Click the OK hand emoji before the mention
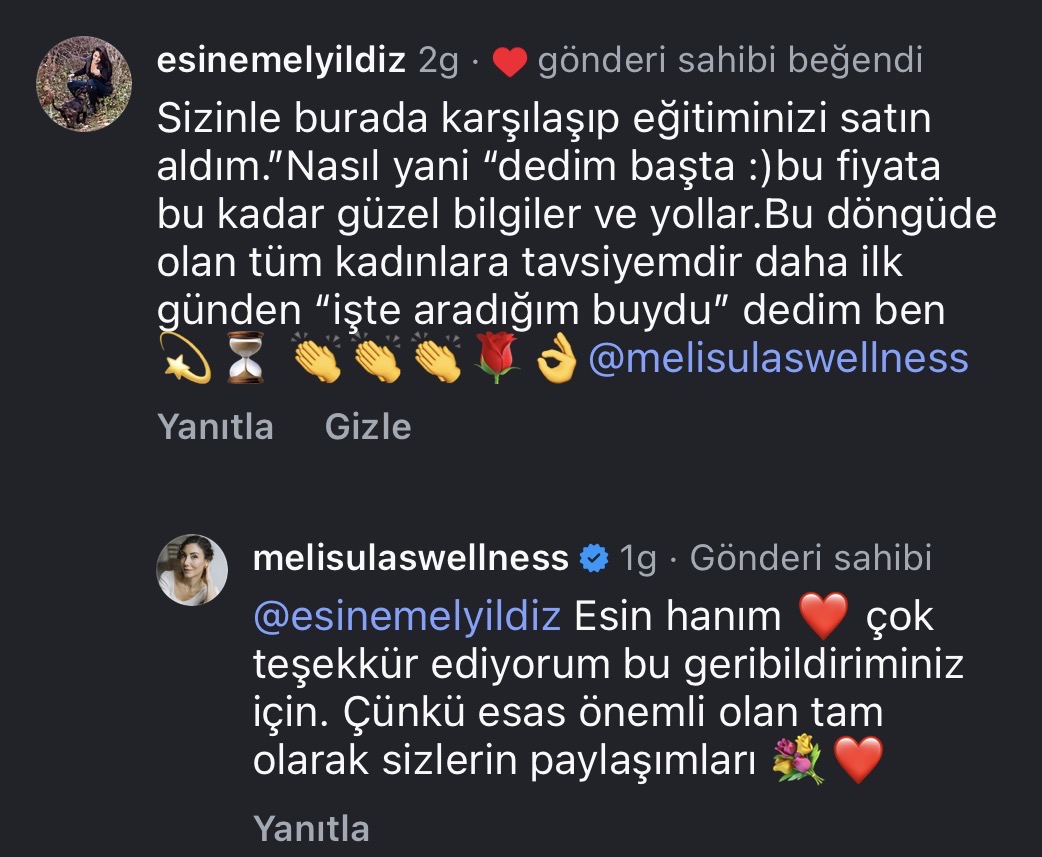 click(x=557, y=359)
